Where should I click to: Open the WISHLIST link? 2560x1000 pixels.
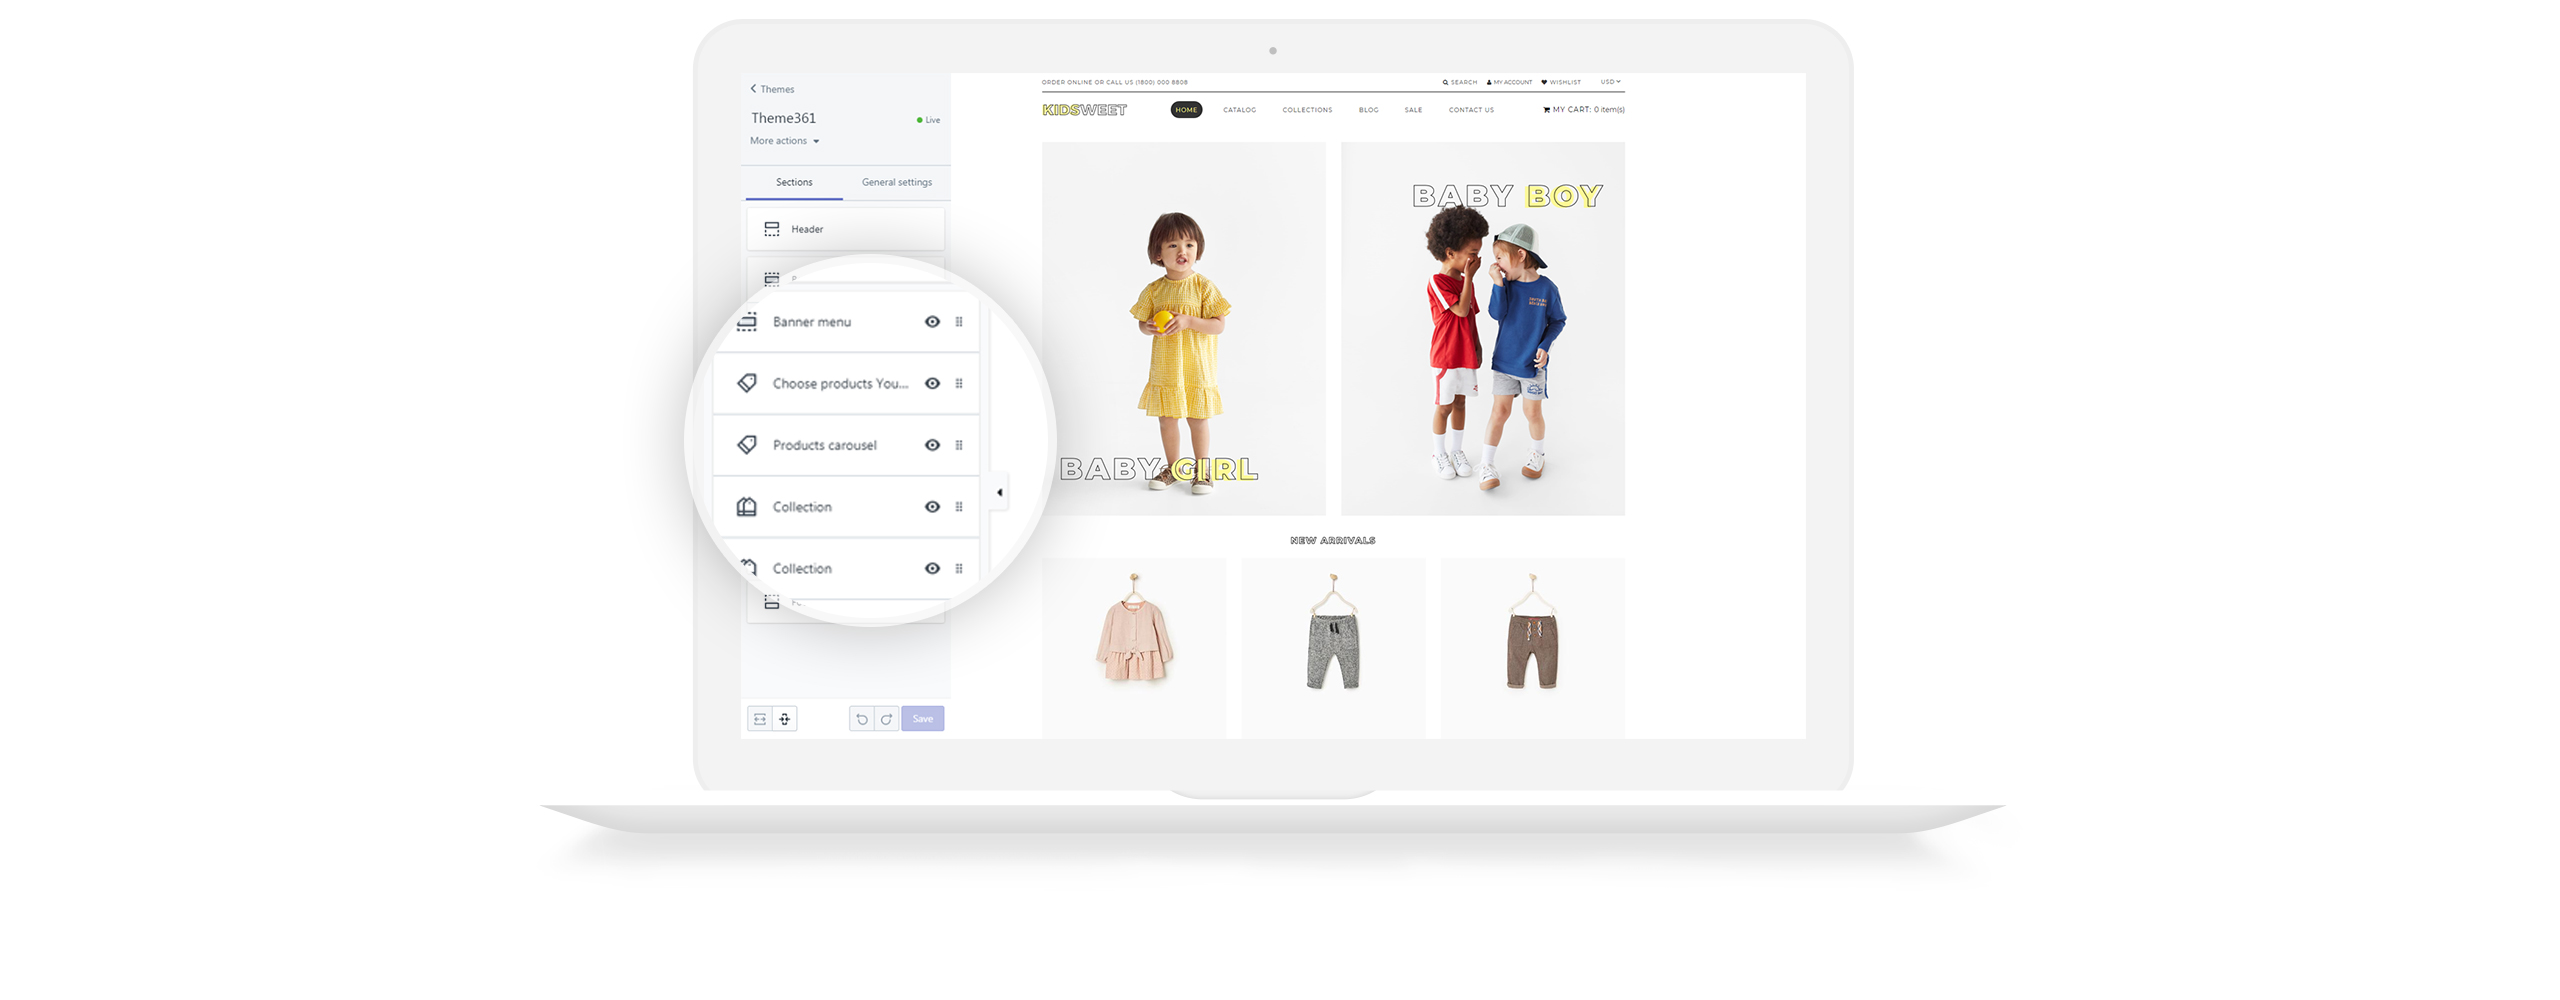1561,82
